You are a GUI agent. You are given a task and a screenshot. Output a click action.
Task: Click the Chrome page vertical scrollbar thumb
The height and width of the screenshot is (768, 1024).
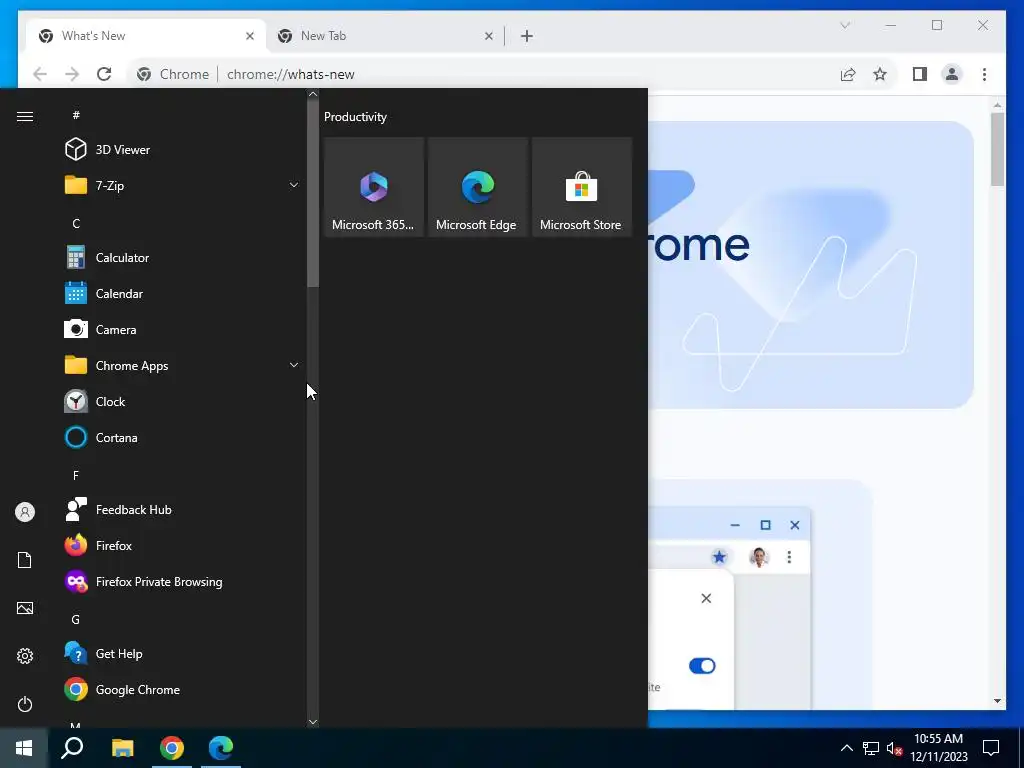(997, 149)
